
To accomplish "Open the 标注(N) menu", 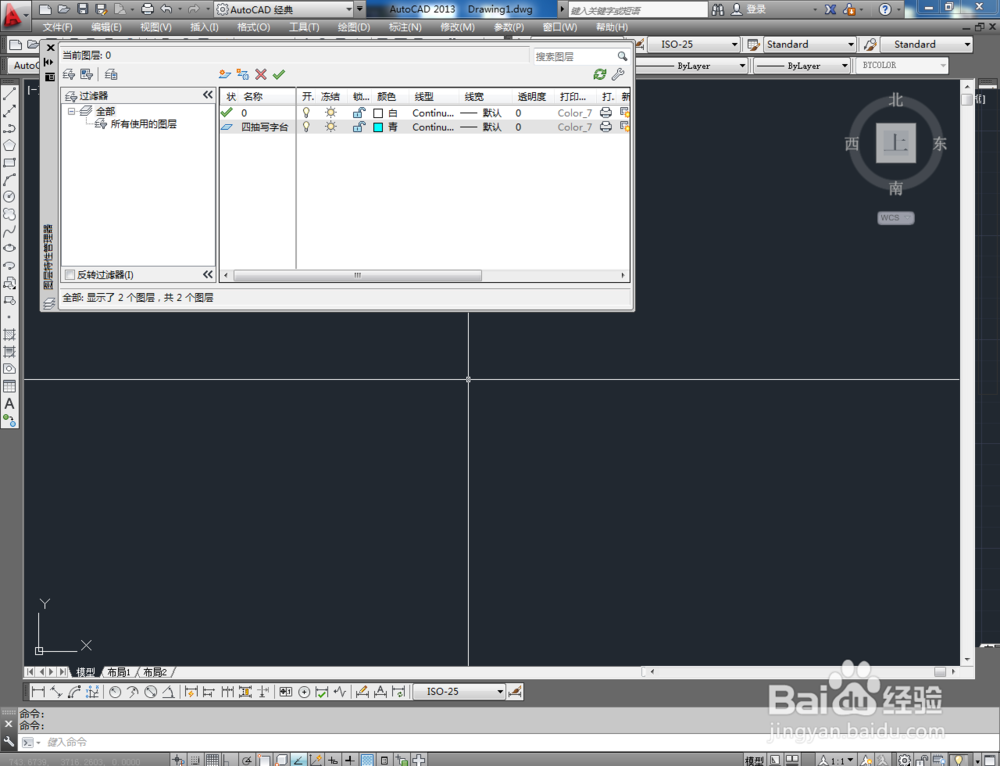I will [x=405, y=27].
